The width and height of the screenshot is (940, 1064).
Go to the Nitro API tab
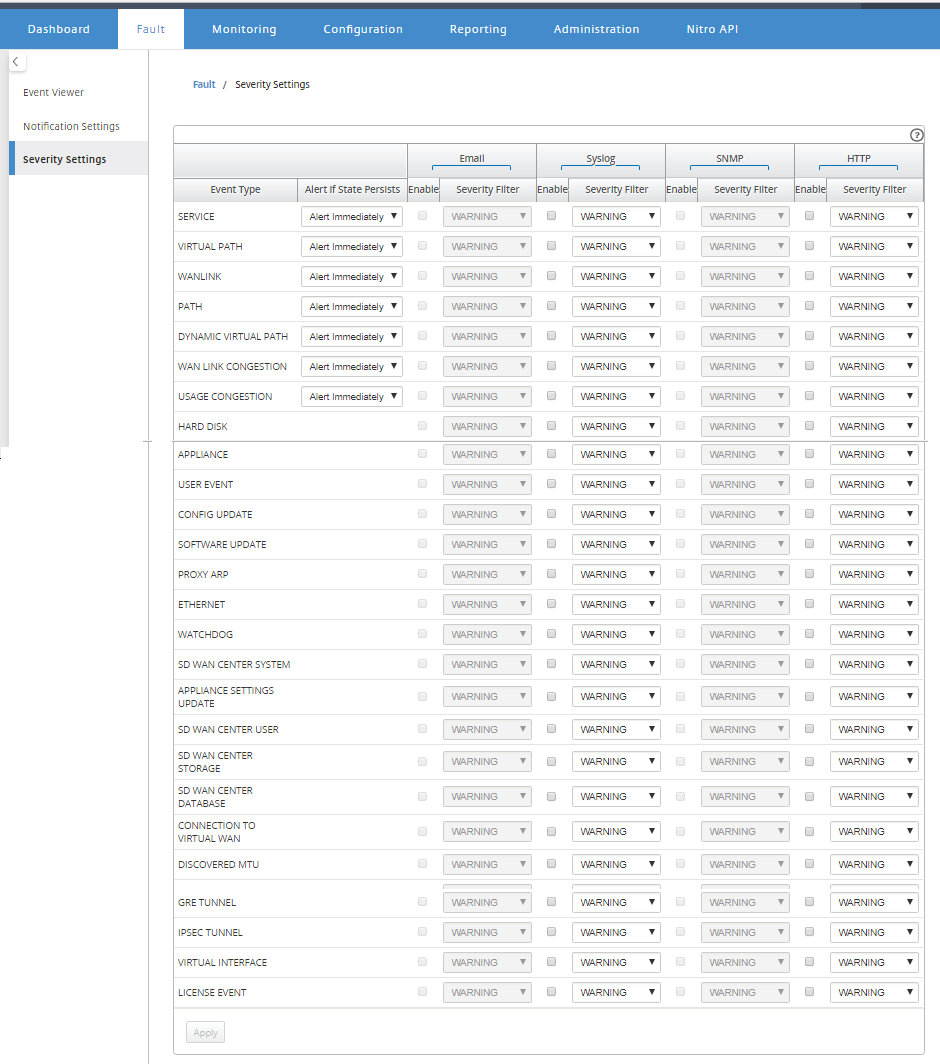point(712,29)
